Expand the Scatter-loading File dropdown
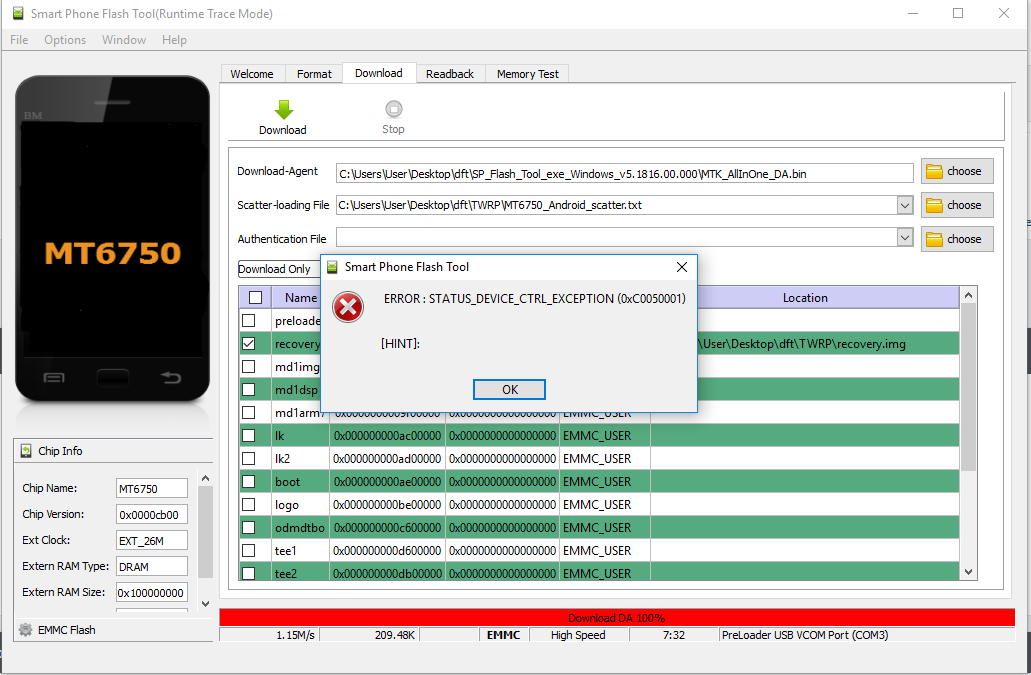Screen dimensions: 1031x675 tap(905, 205)
